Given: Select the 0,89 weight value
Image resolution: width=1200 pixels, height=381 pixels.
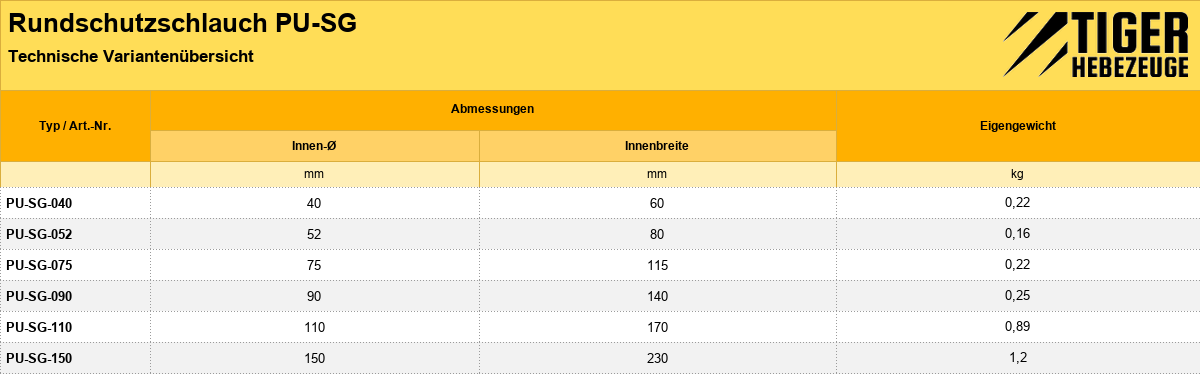Looking at the screenshot, I should [1017, 327].
